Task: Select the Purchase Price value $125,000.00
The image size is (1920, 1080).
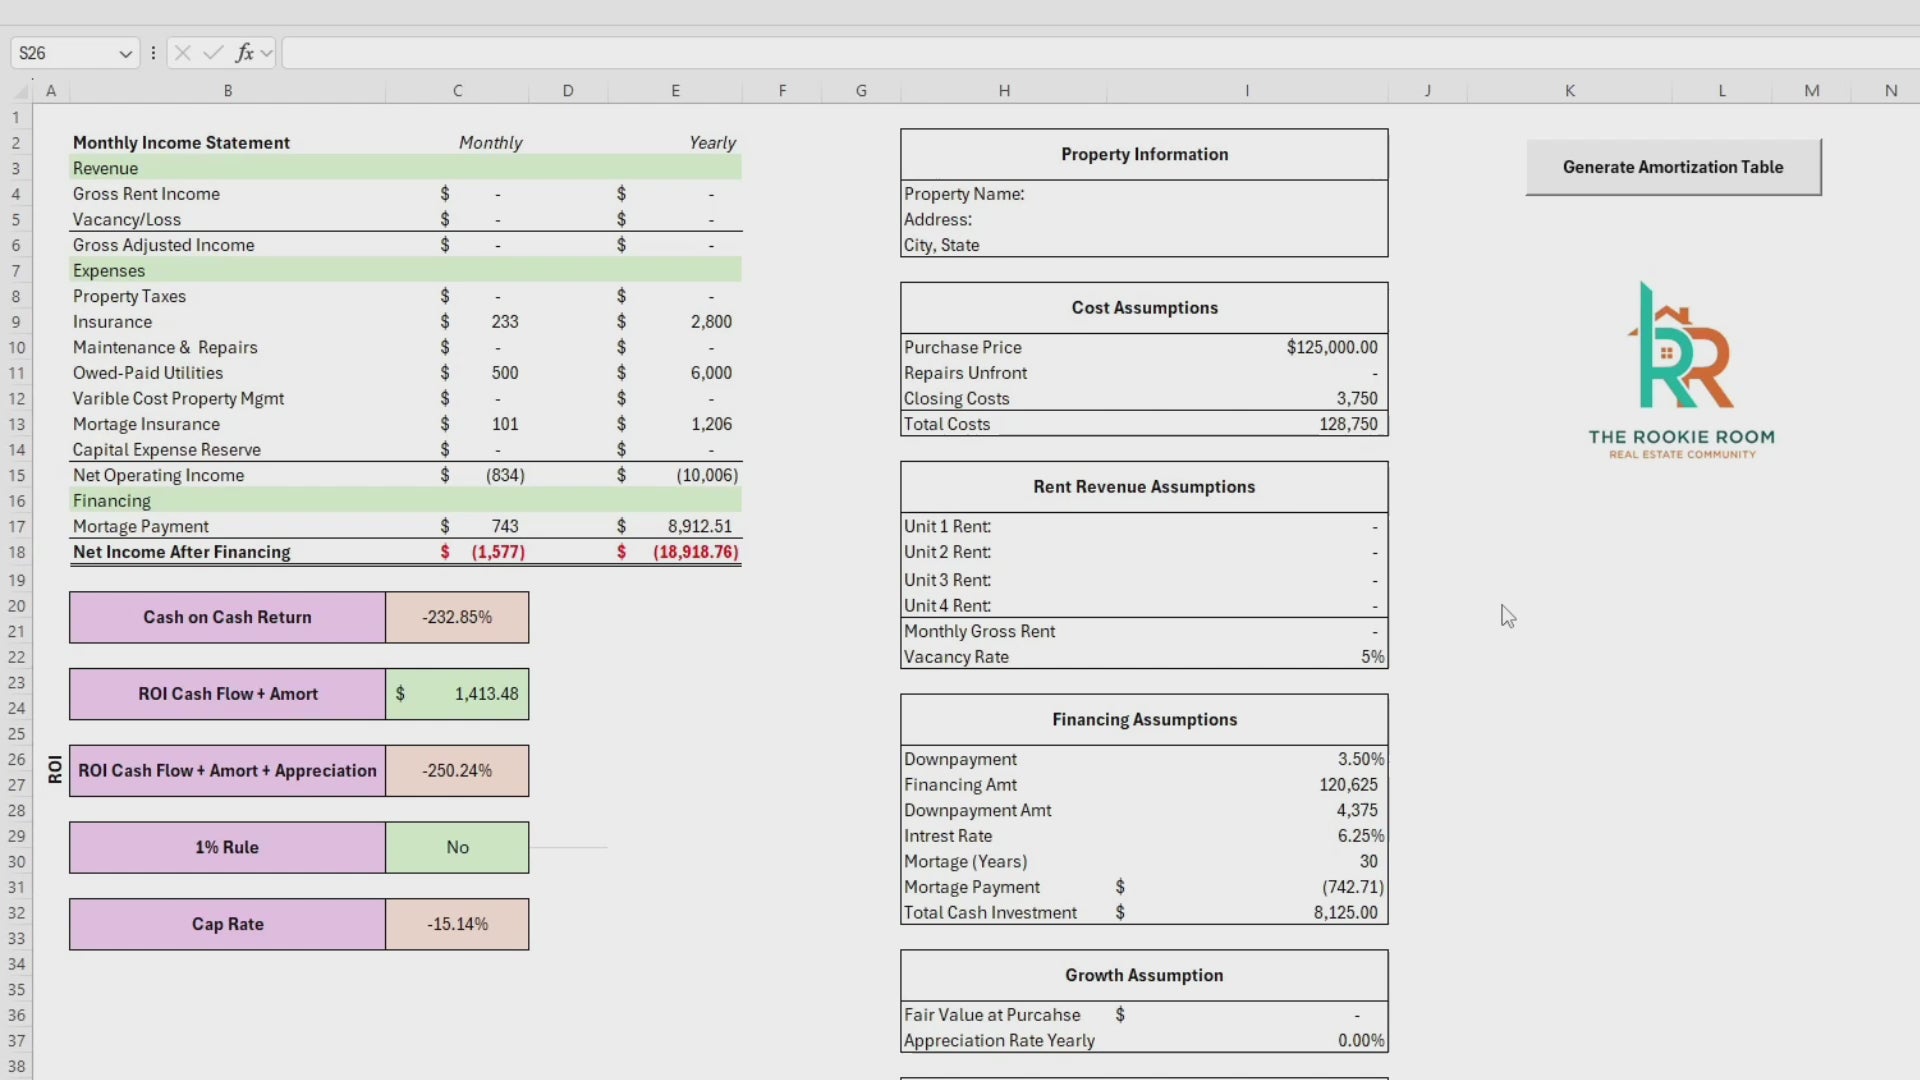Action: (x=1331, y=347)
